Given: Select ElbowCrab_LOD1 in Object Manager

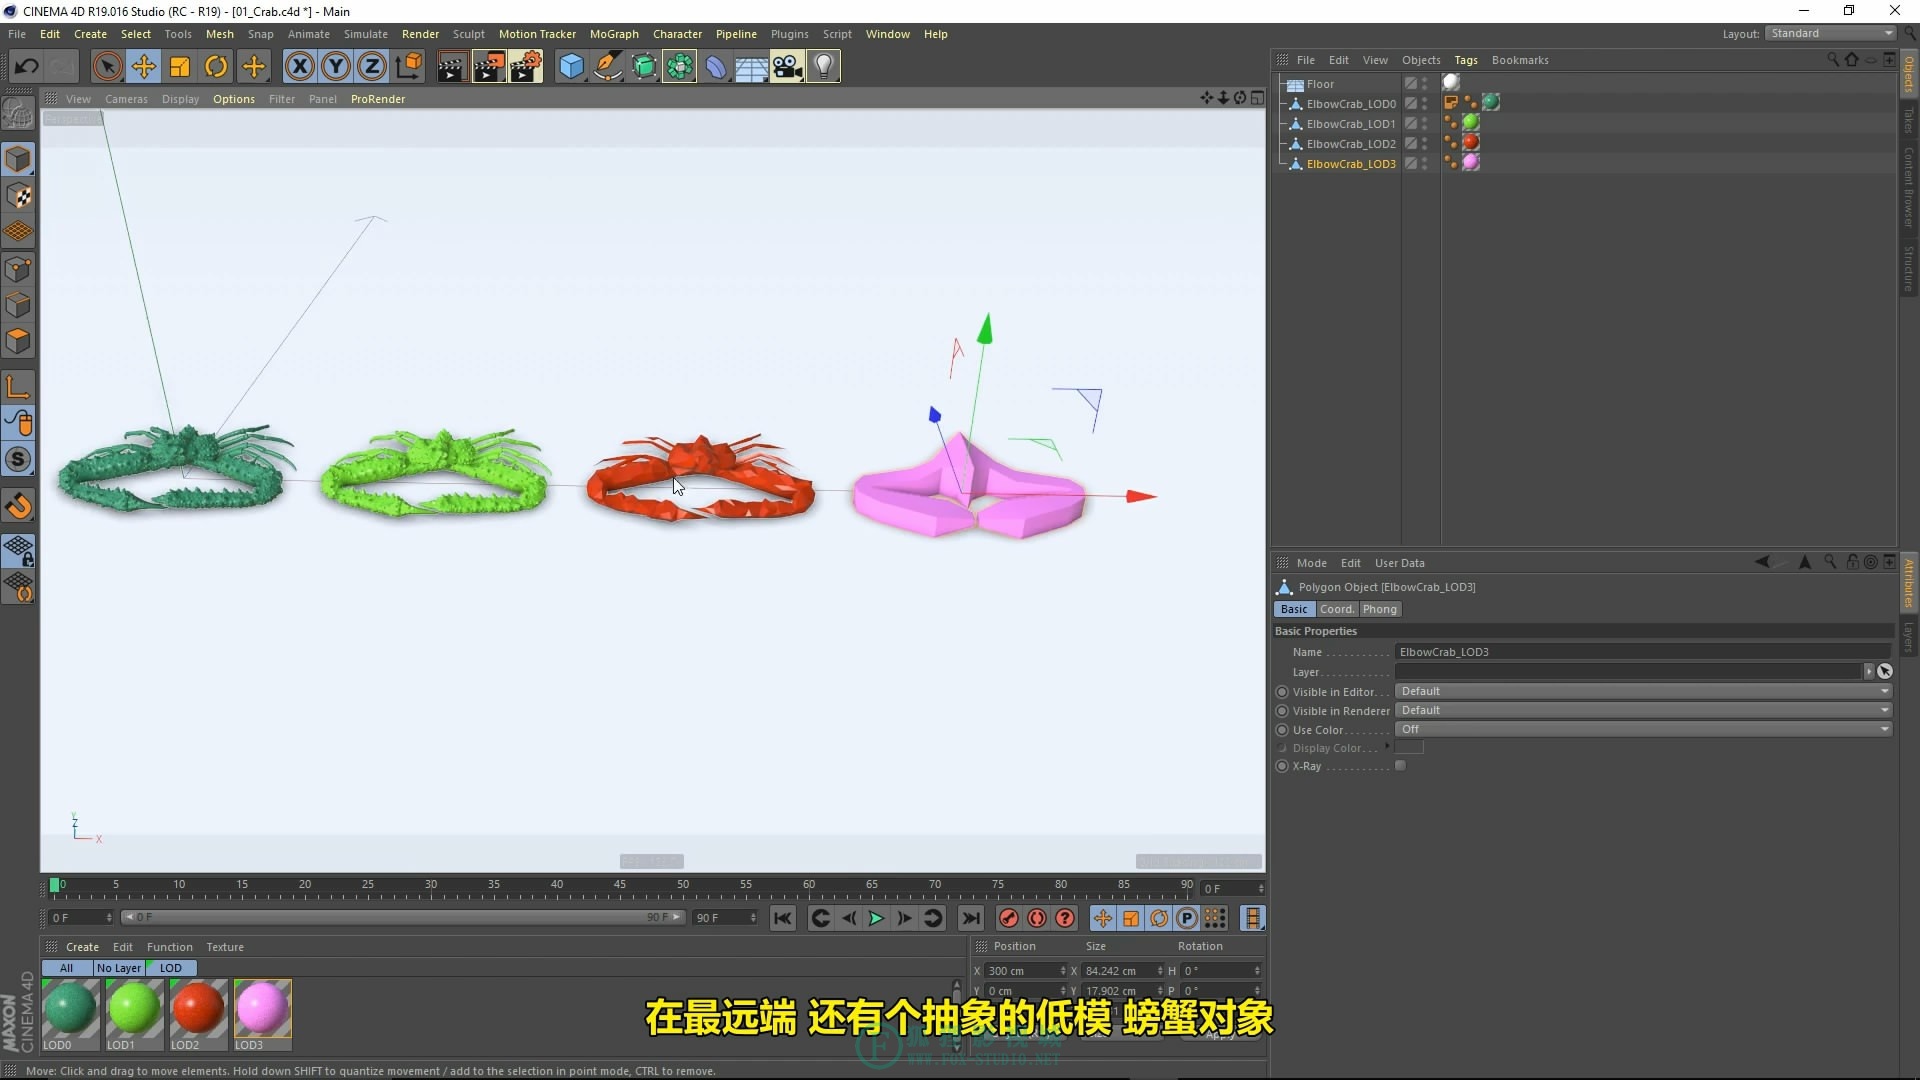Looking at the screenshot, I should pos(1350,124).
